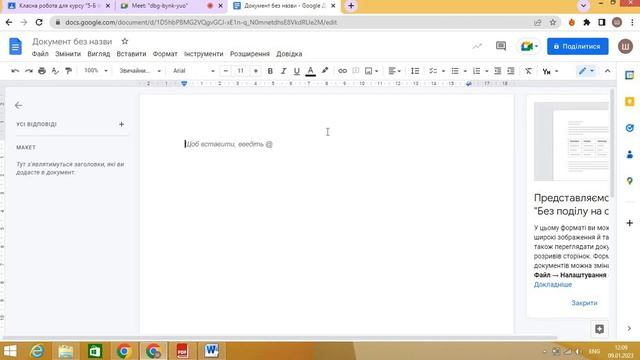Click the numbered list icon

[476, 71]
